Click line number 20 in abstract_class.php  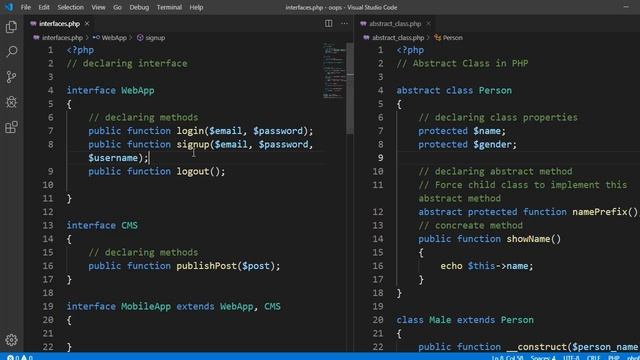[x=378, y=320]
